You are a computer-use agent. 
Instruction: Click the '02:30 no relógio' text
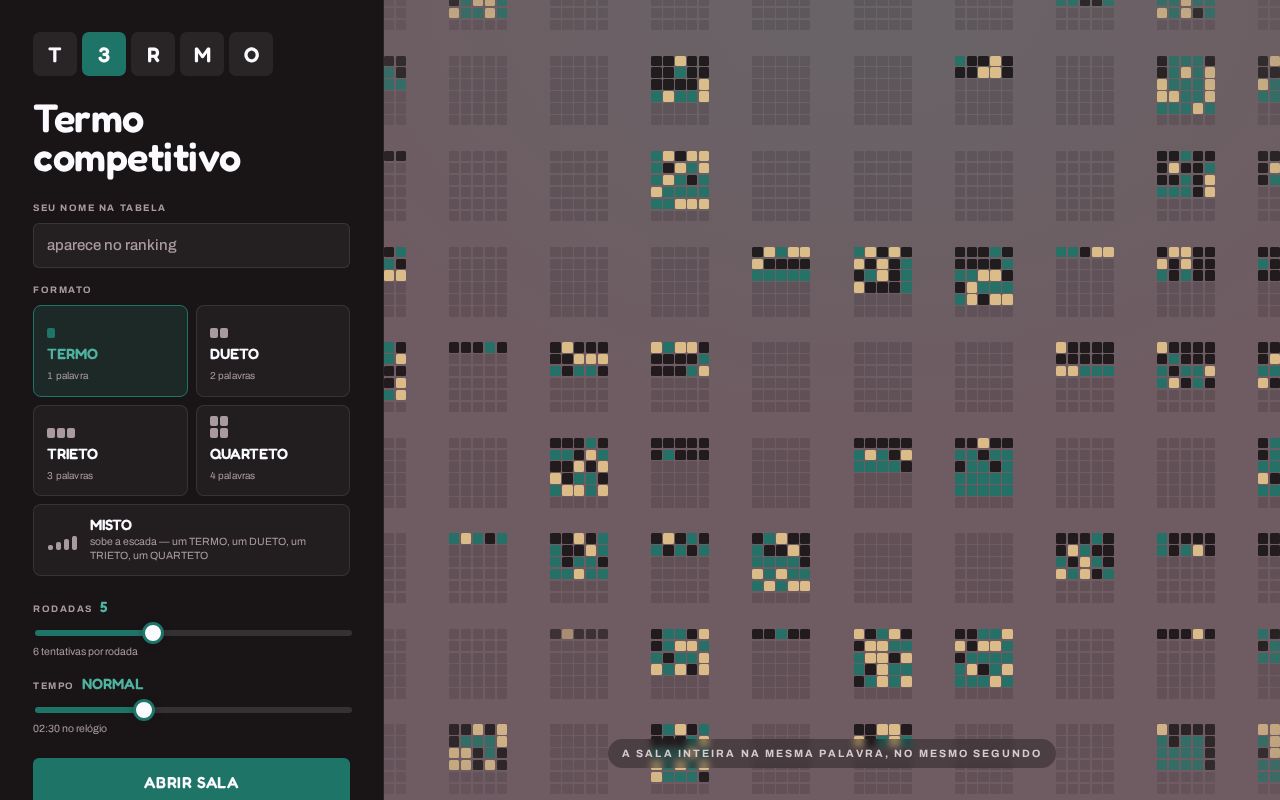[x=70, y=729]
